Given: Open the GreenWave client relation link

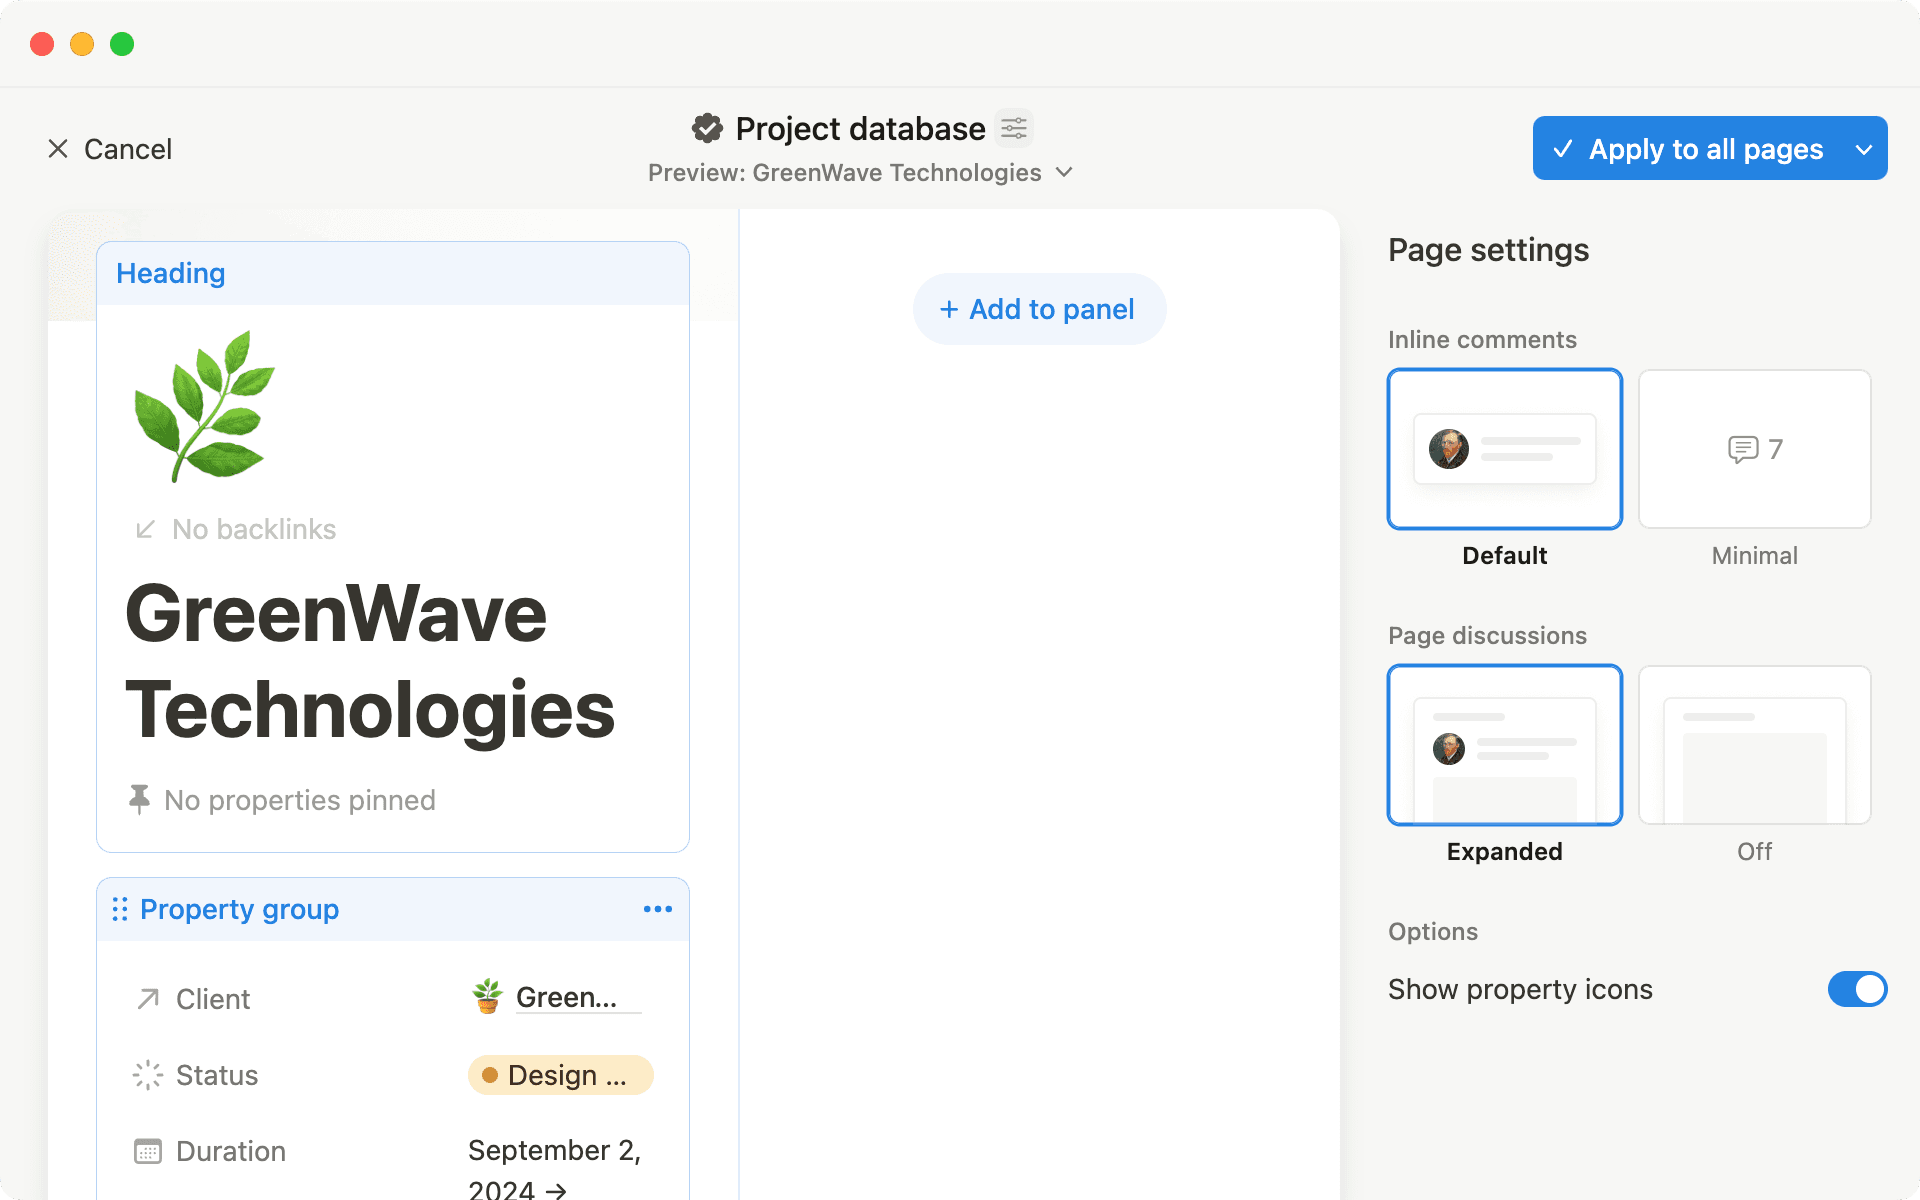Looking at the screenshot, I should [x=565, y=997].
